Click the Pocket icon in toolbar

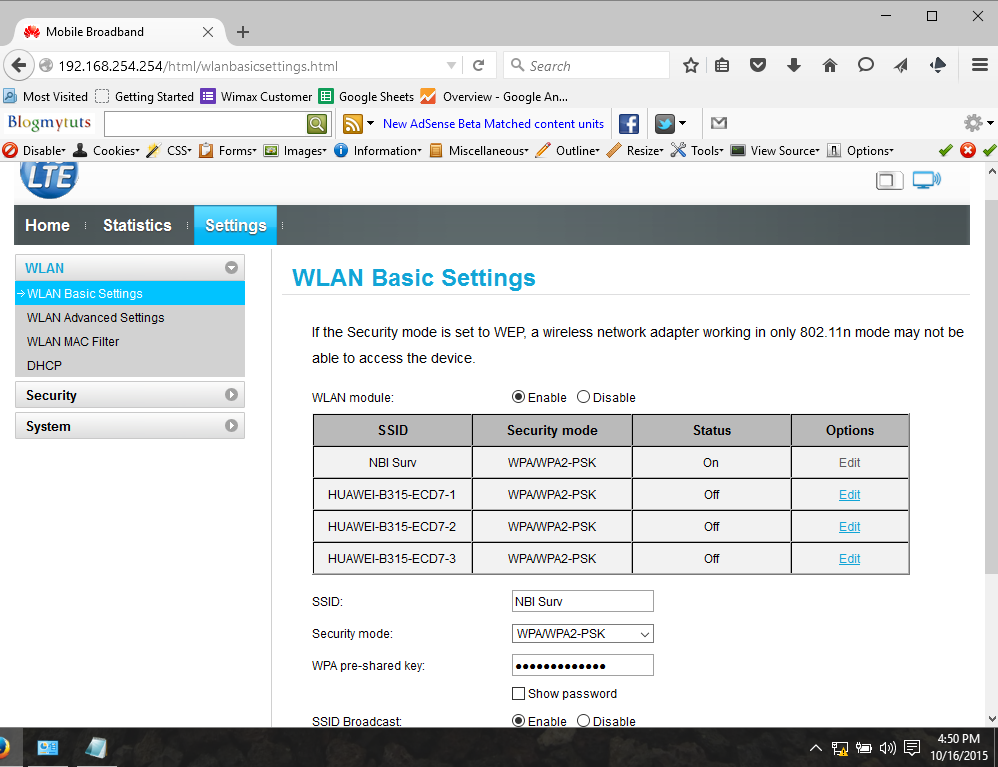[x=757, y=65]
